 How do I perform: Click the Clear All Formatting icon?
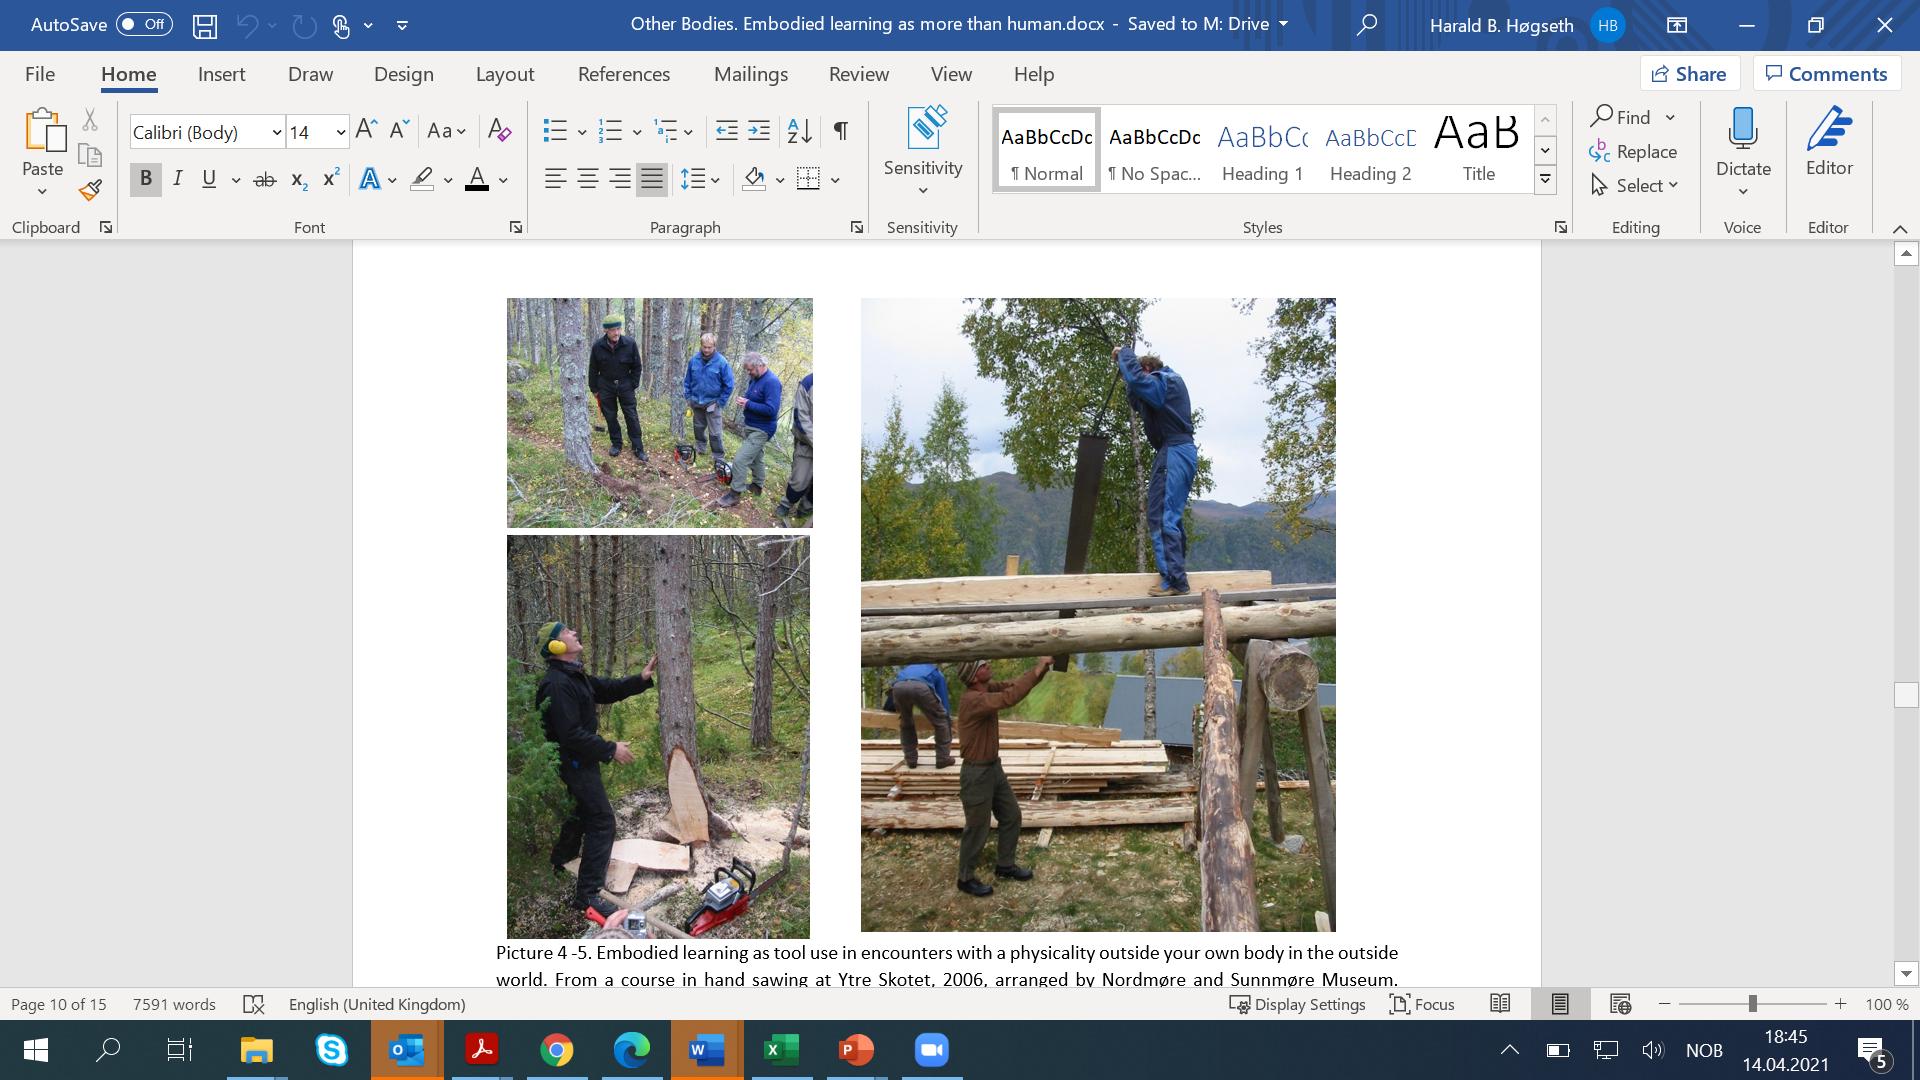click(x=499, y=131)
